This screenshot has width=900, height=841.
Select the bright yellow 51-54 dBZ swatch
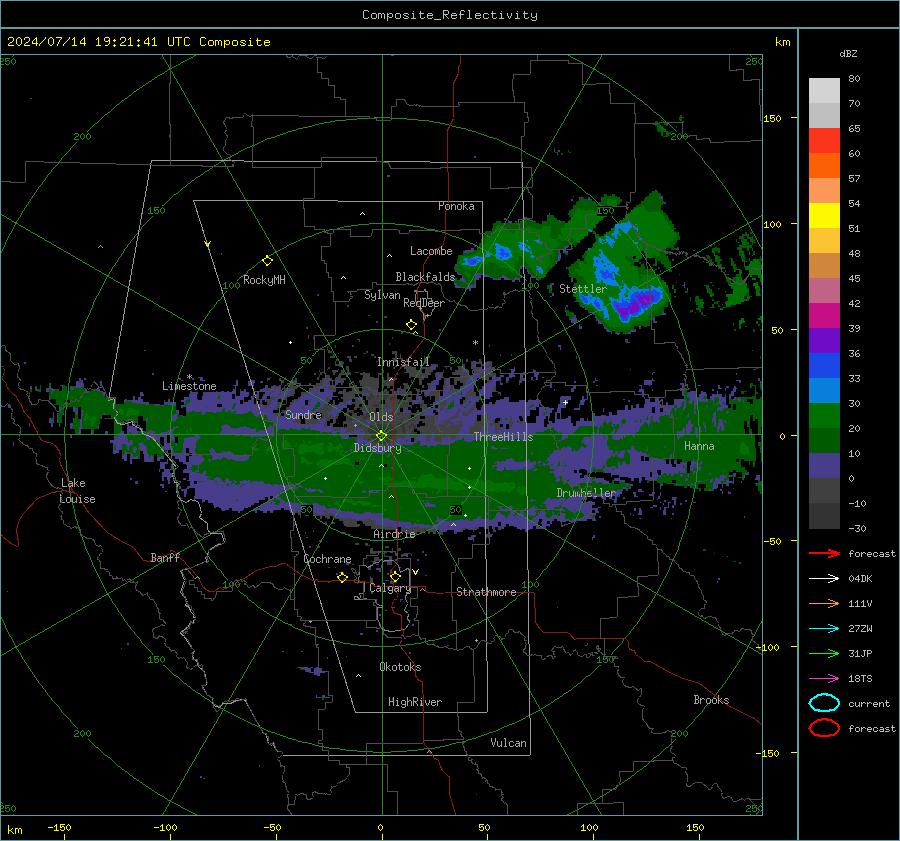click(824, 216)
